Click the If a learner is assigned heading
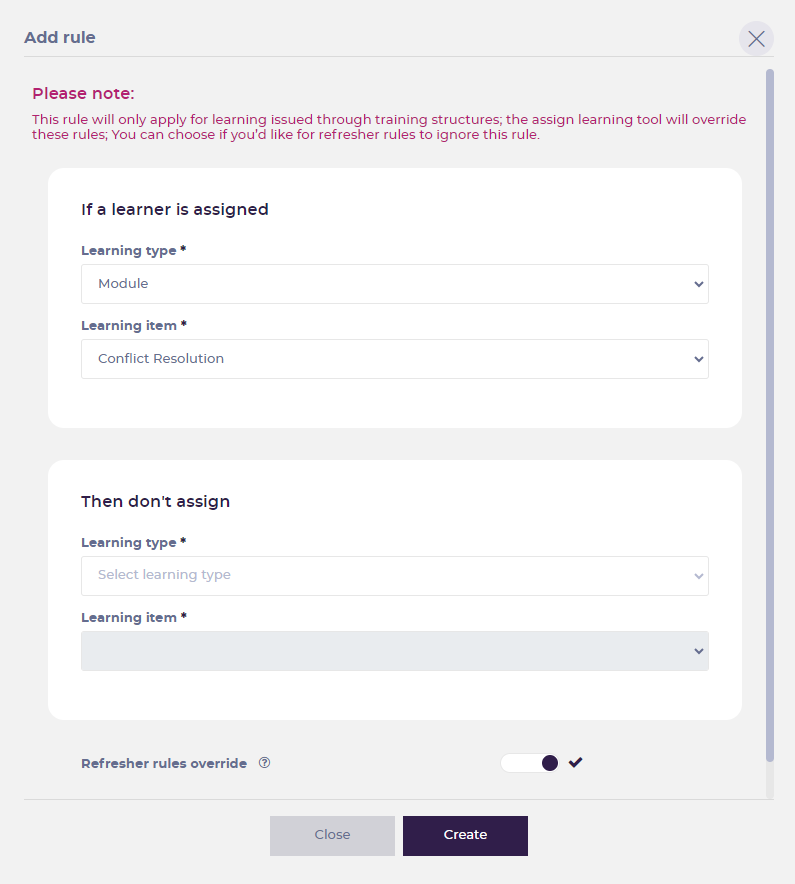The width and height of the screenshot is (795, 884). click(175, 209)
